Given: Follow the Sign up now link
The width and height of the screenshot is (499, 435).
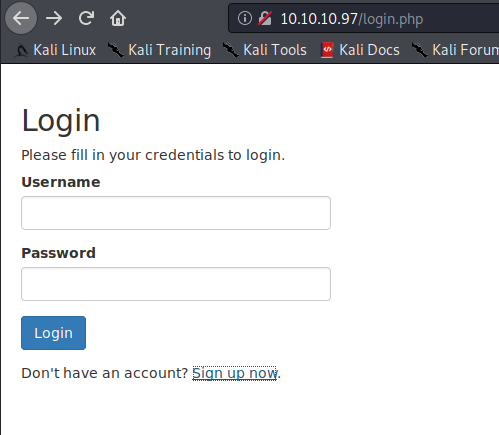Looking at the screenshot, I should [x=234, y=373].
